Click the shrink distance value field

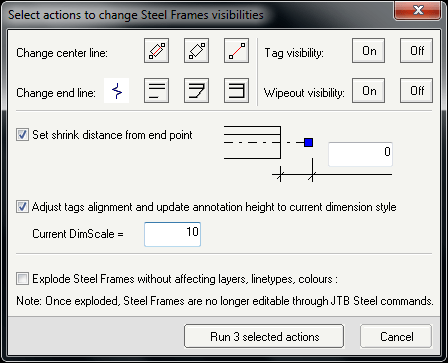360,154
